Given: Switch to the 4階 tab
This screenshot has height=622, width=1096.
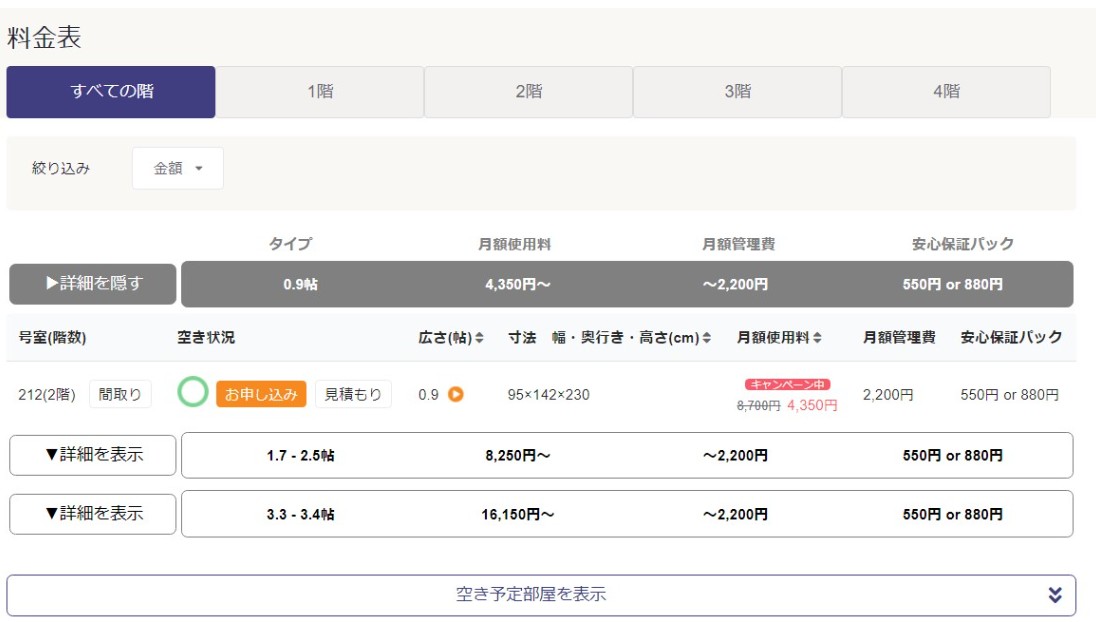Looking at the screenshot, I should [946, 92].
